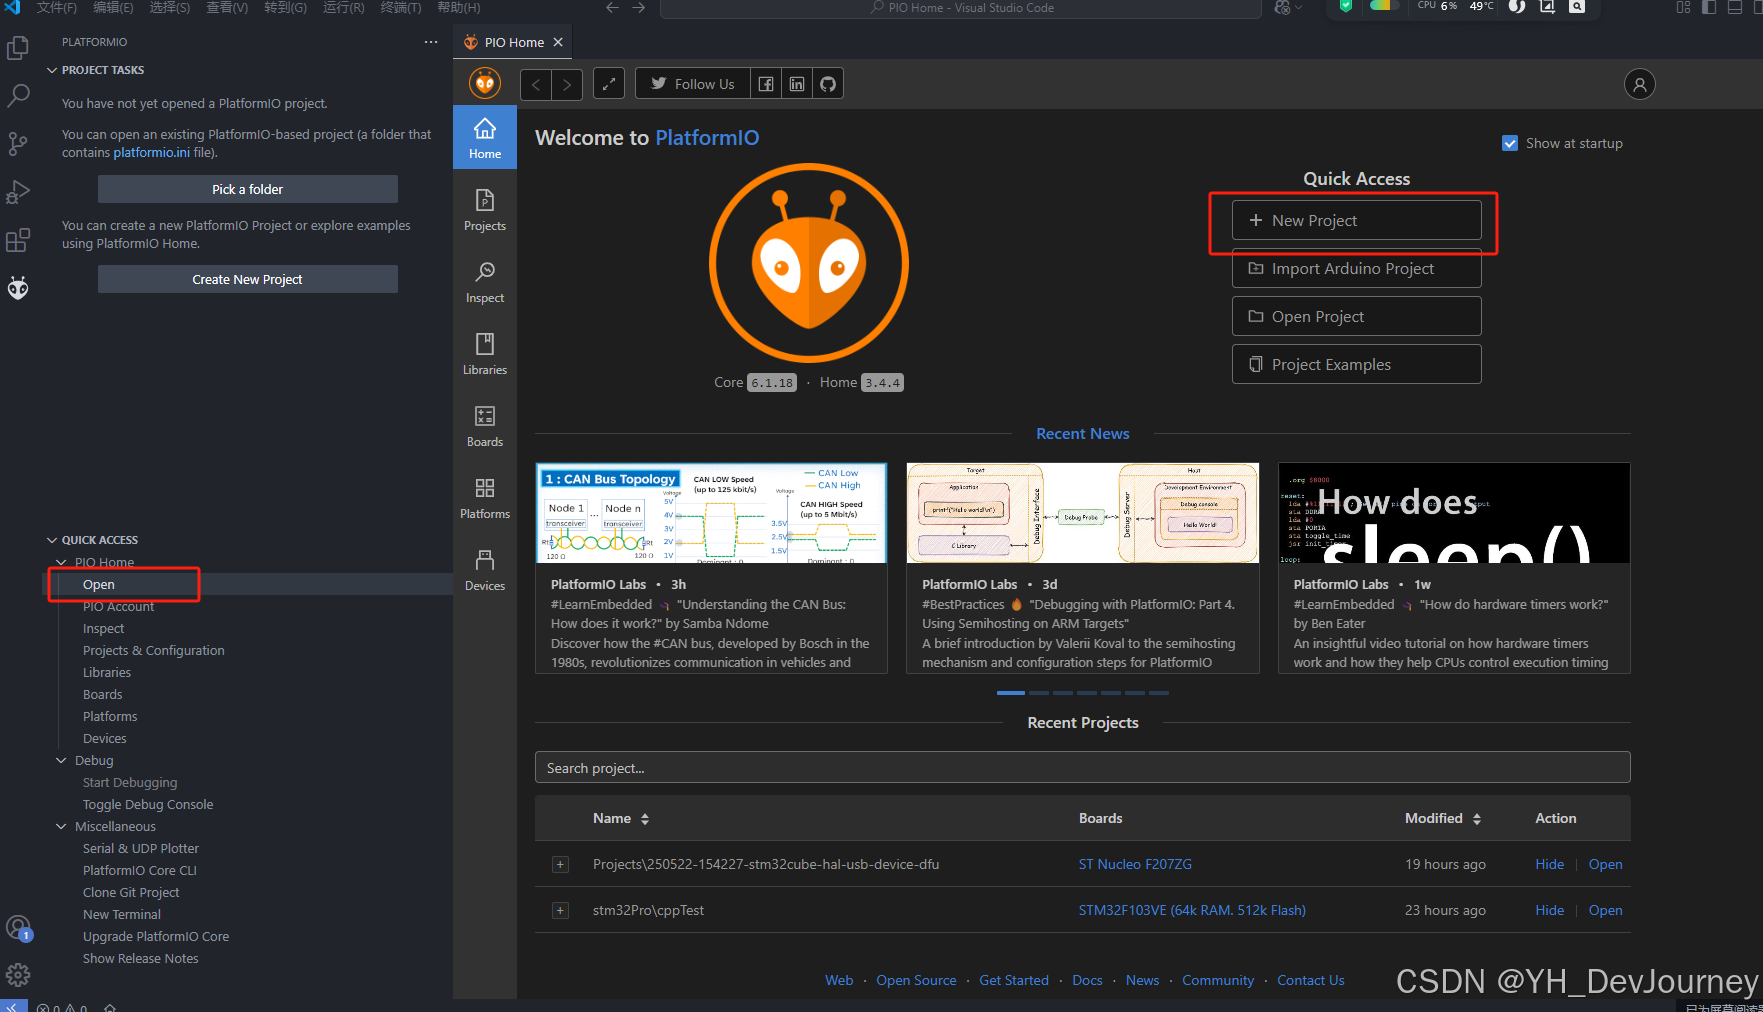Open the GitHub icon link
This screenshot has width=1763, height=1012.
click(x=828, y=84)
